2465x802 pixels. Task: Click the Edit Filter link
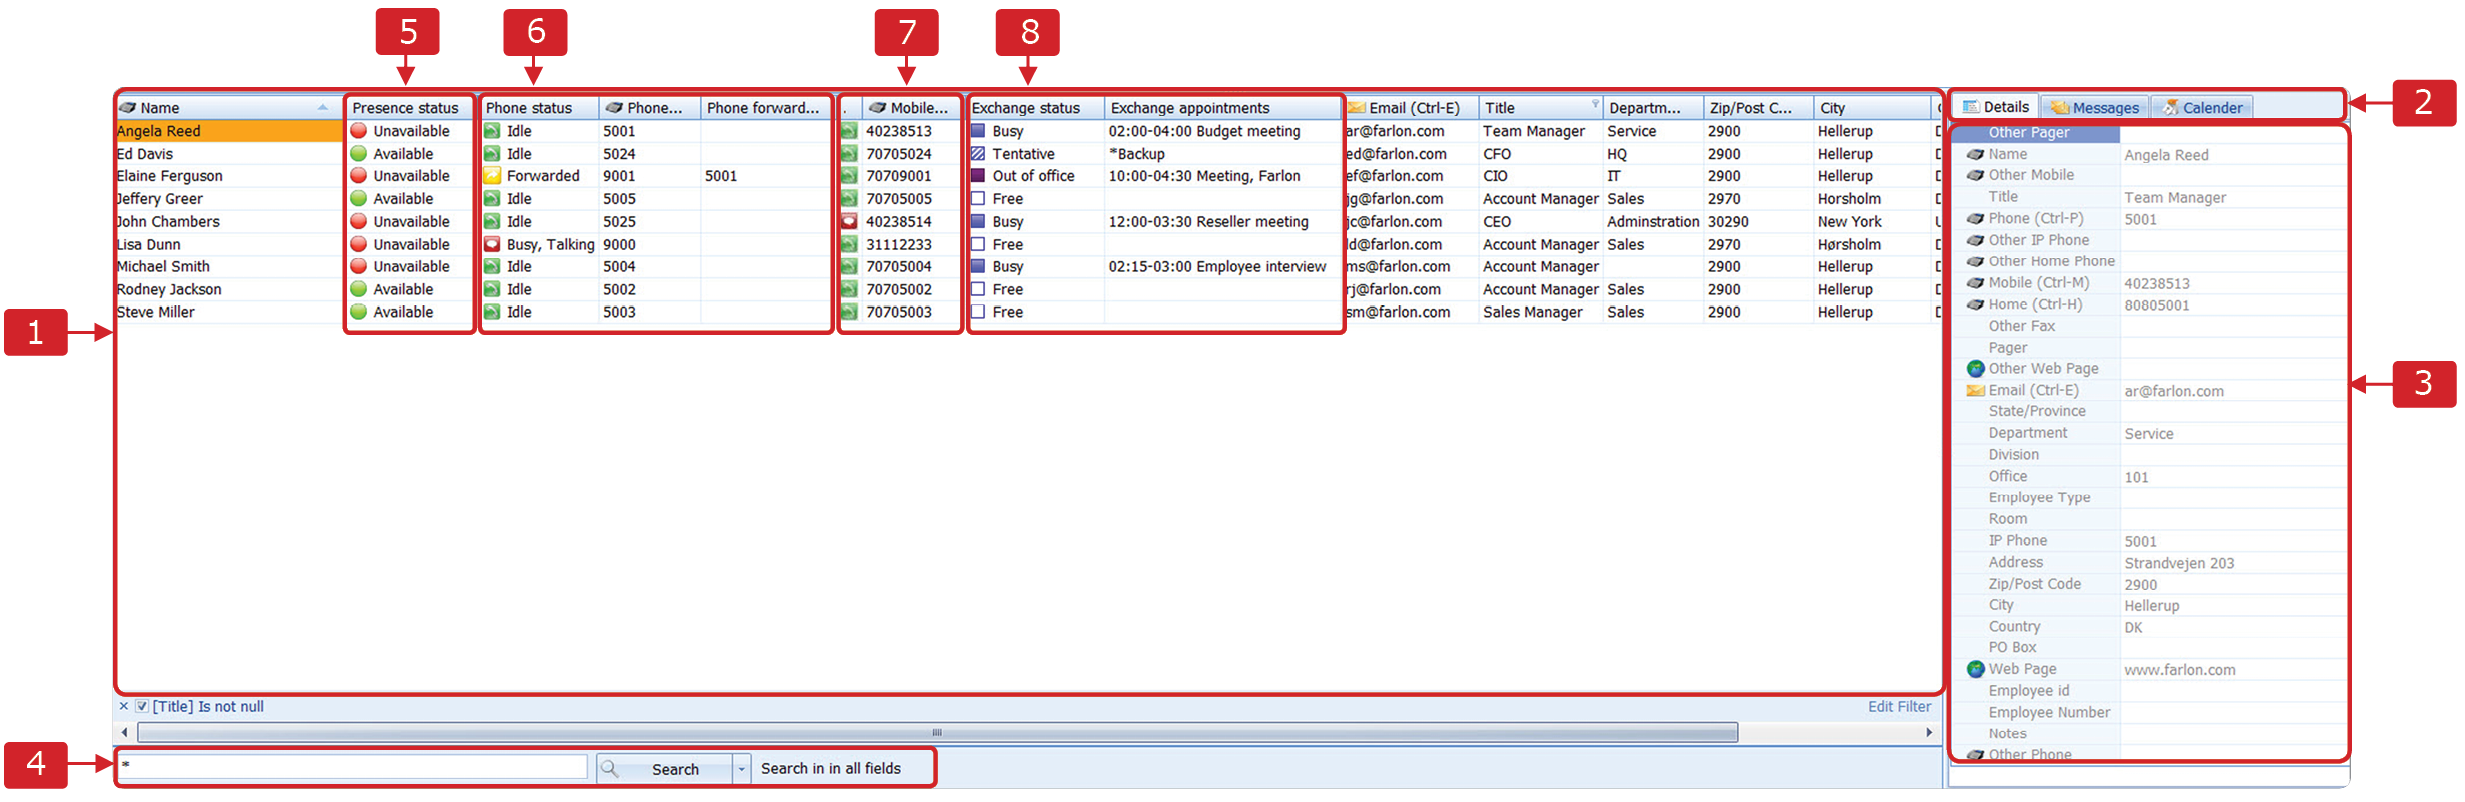1898,707
